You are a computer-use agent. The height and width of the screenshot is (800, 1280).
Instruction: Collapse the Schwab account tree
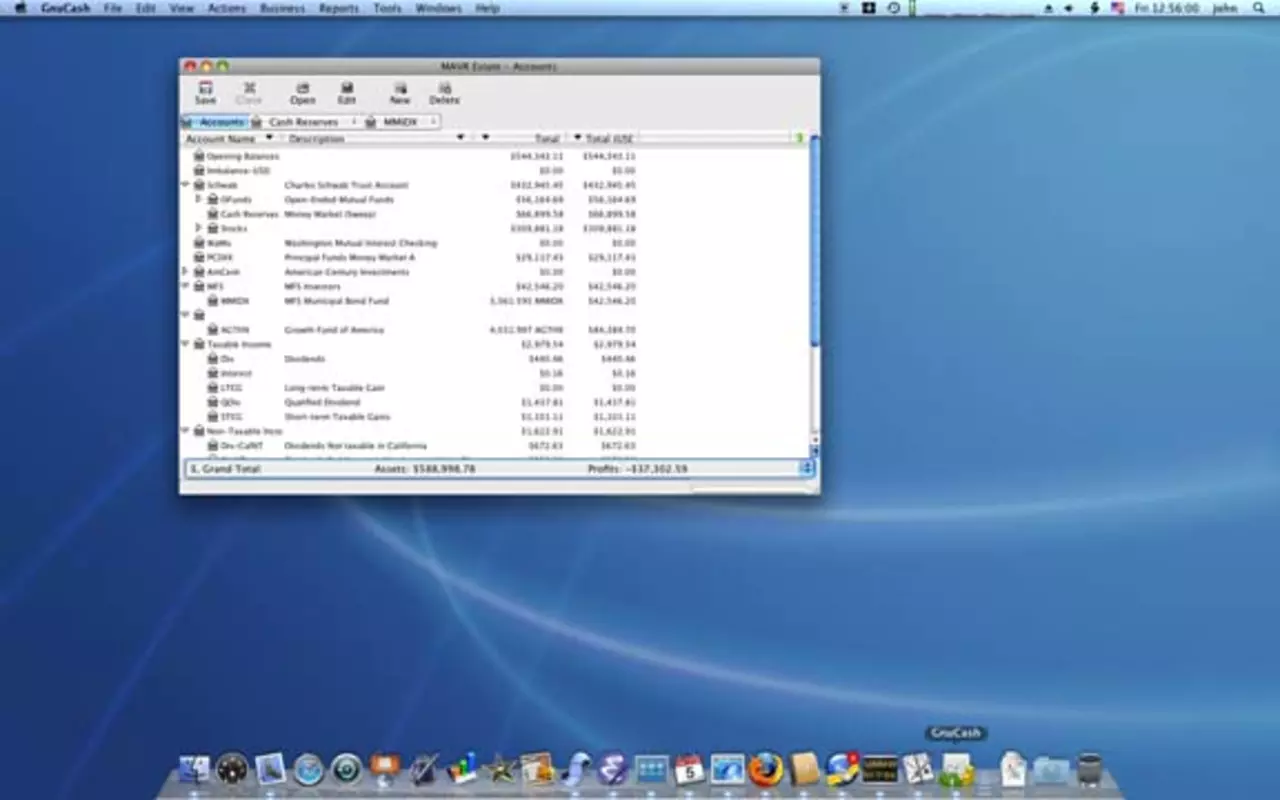pos(185,185)
